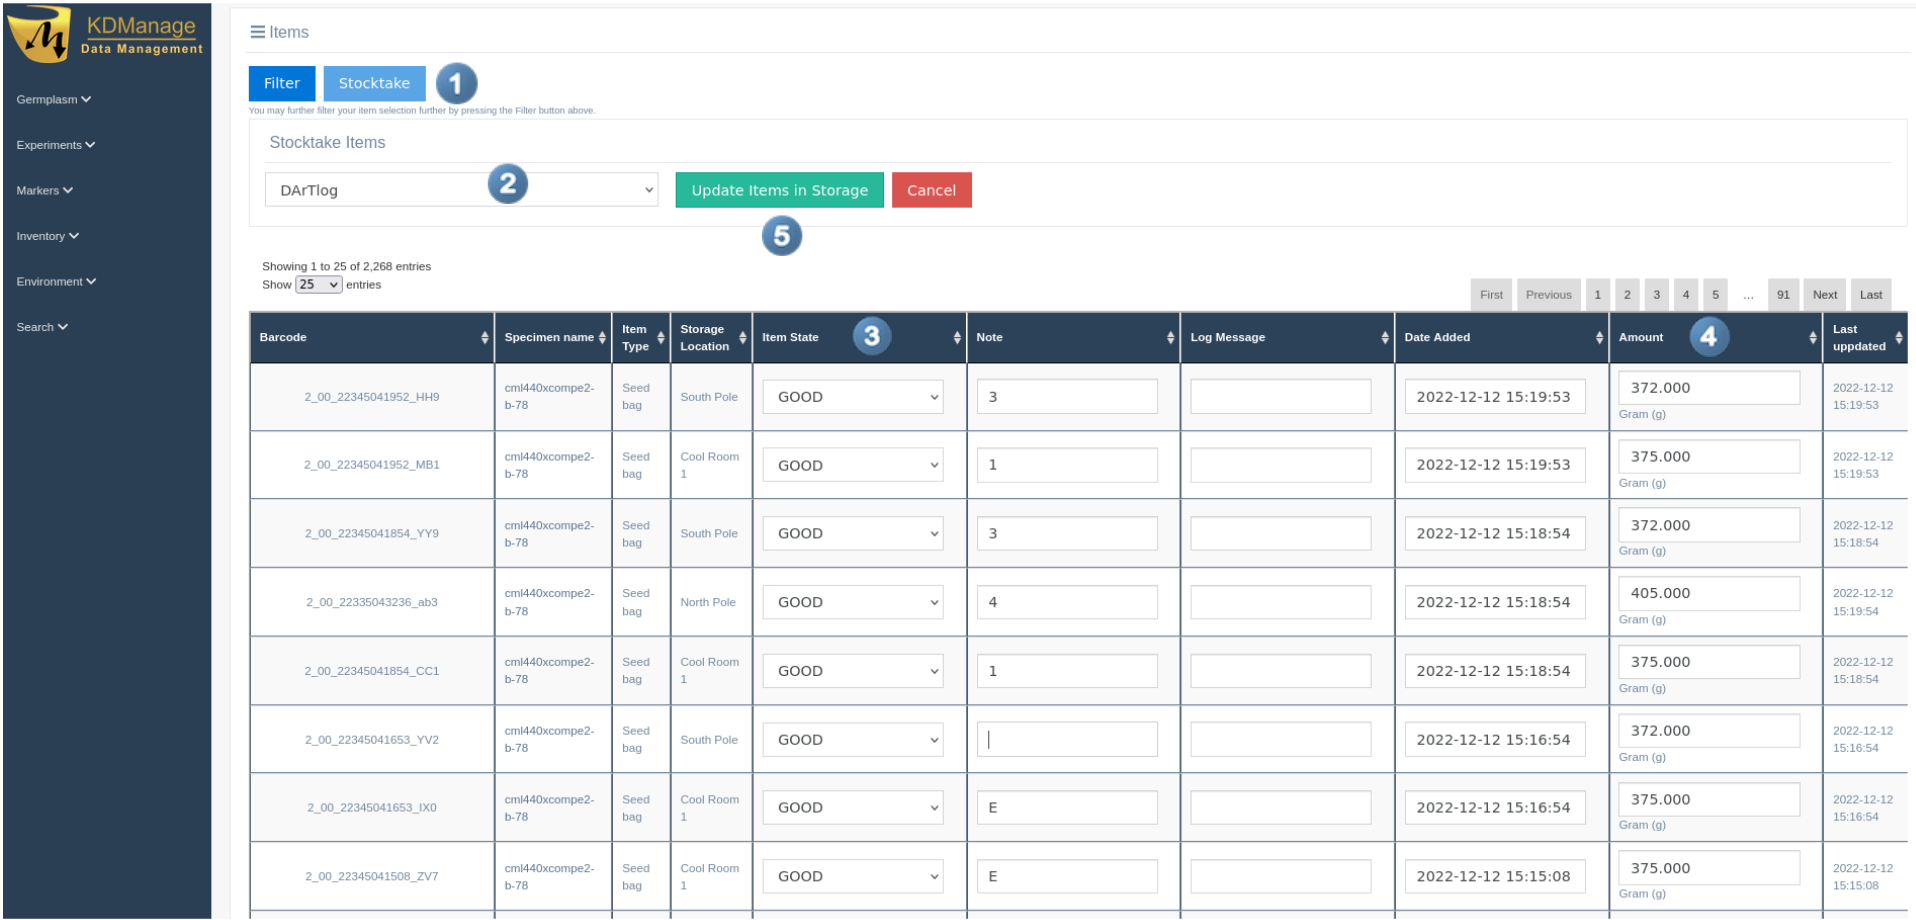Click Update Items in Storage button

coord(779,190)
